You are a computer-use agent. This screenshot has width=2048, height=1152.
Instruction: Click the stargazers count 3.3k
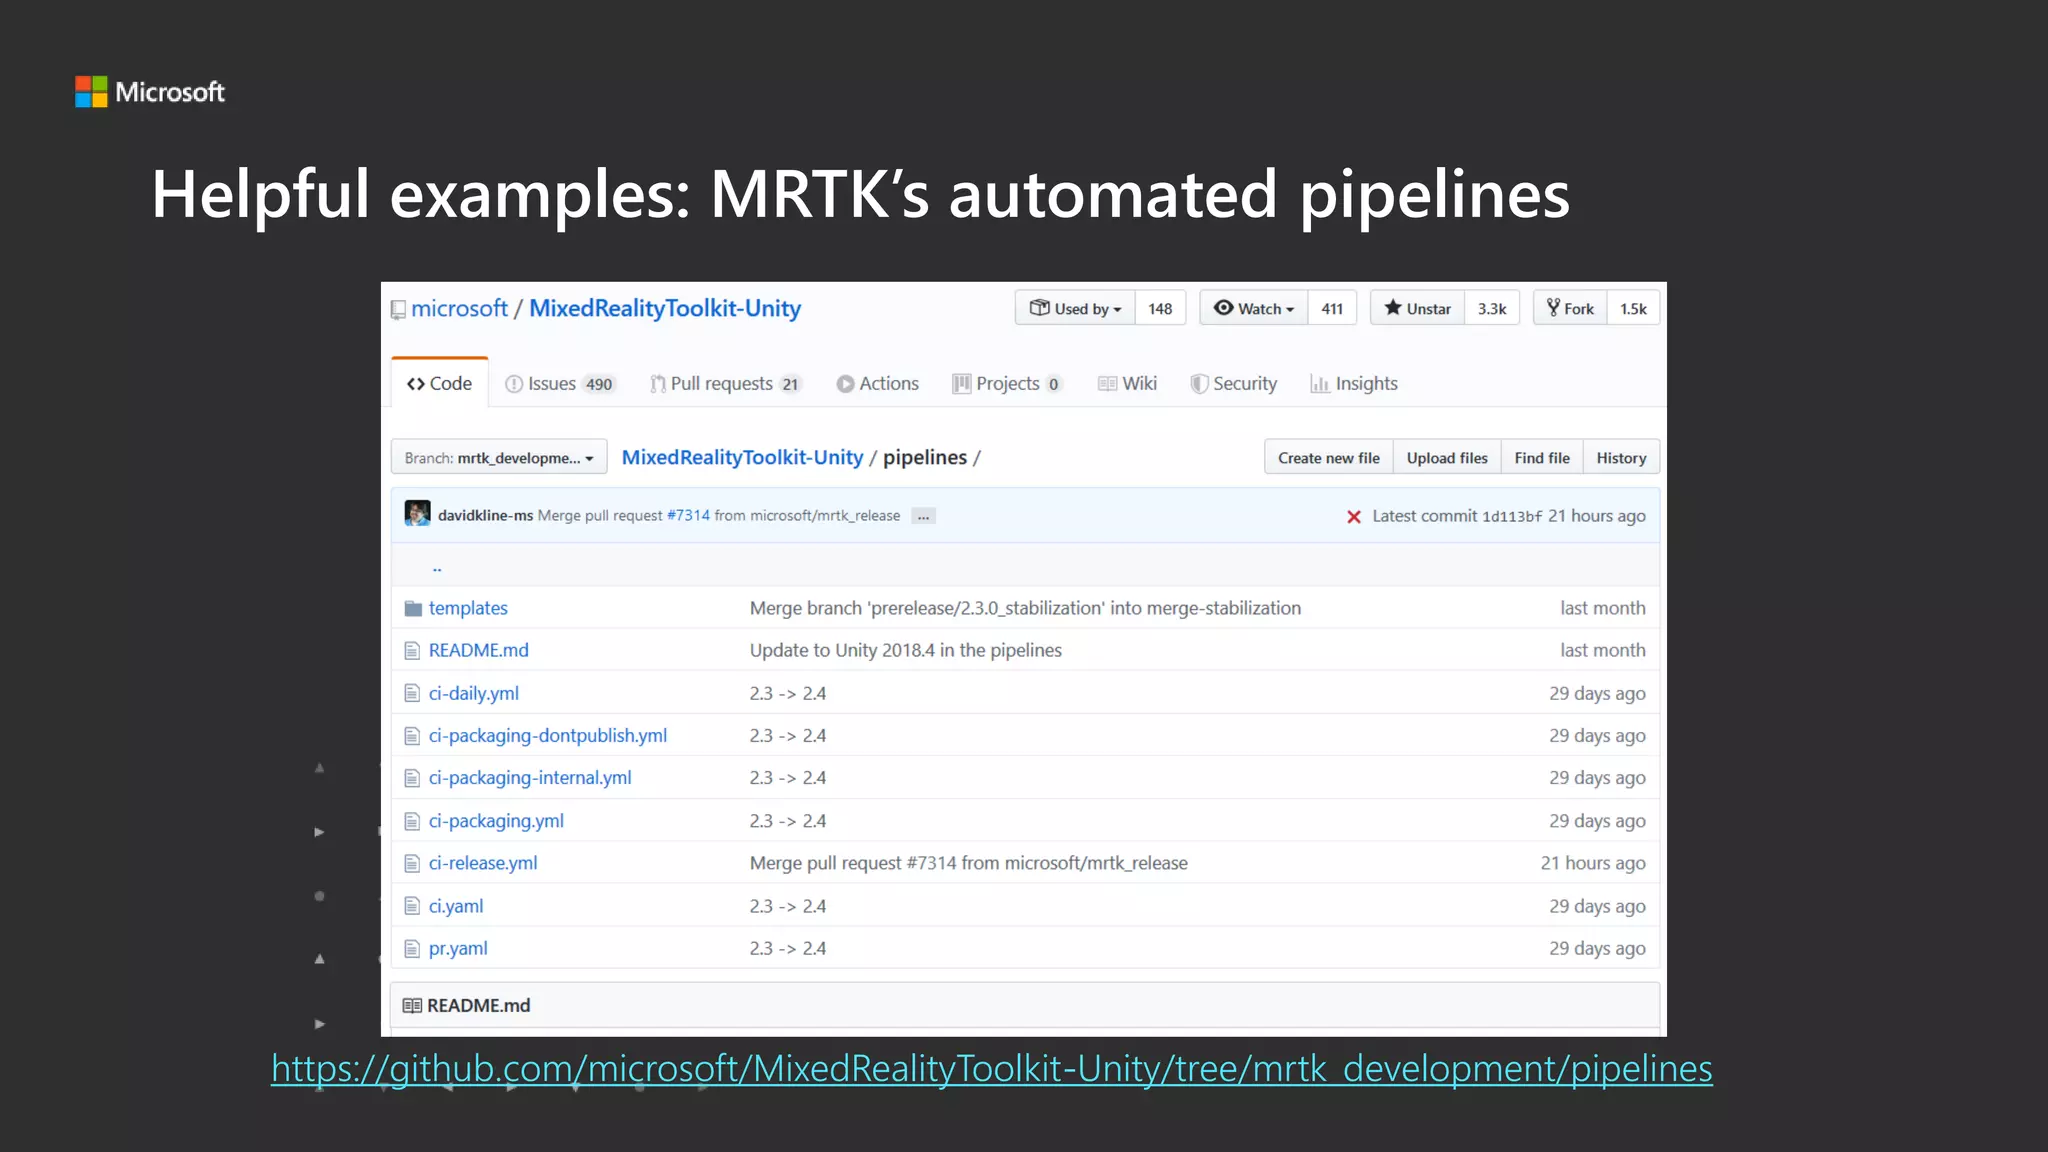(x=1492, y=308)
